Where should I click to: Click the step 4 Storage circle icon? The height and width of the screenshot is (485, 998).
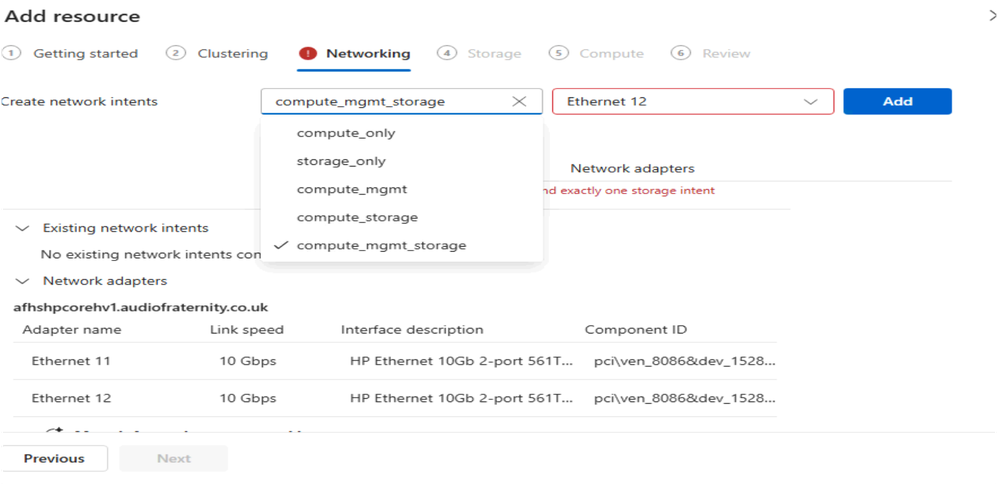point(447,54)
